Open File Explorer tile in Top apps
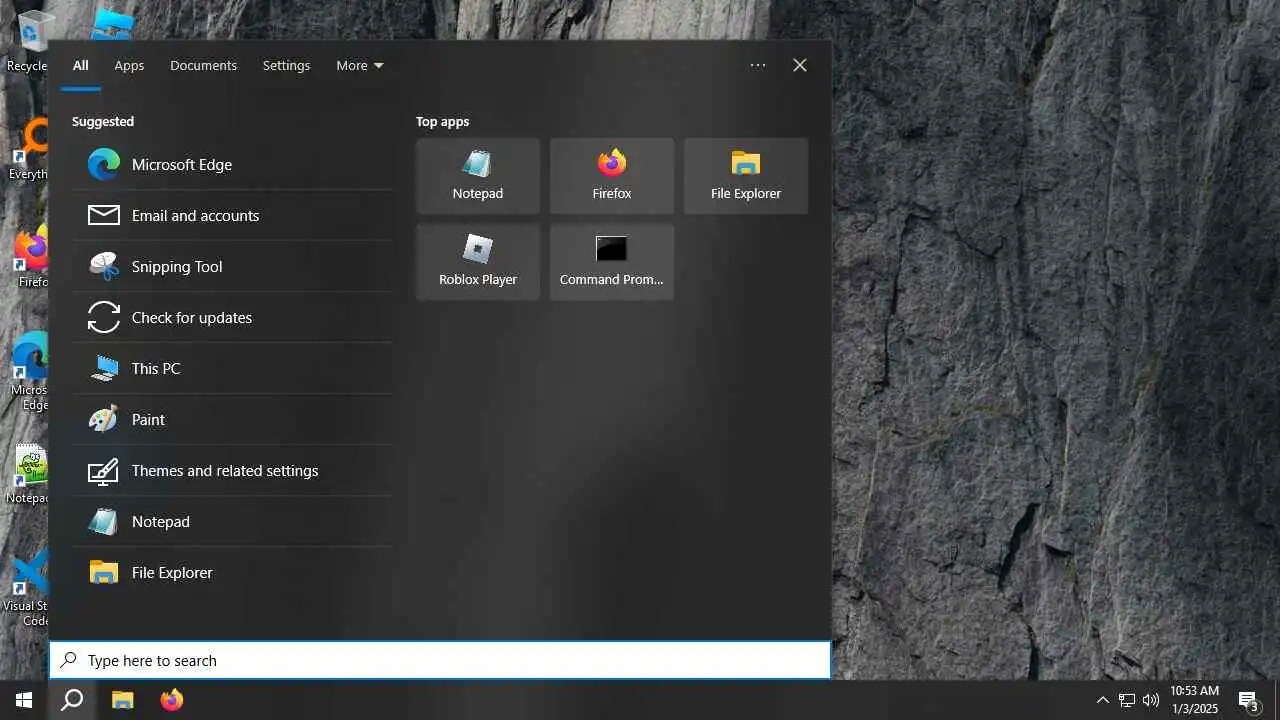 click(x=746, y=176)
